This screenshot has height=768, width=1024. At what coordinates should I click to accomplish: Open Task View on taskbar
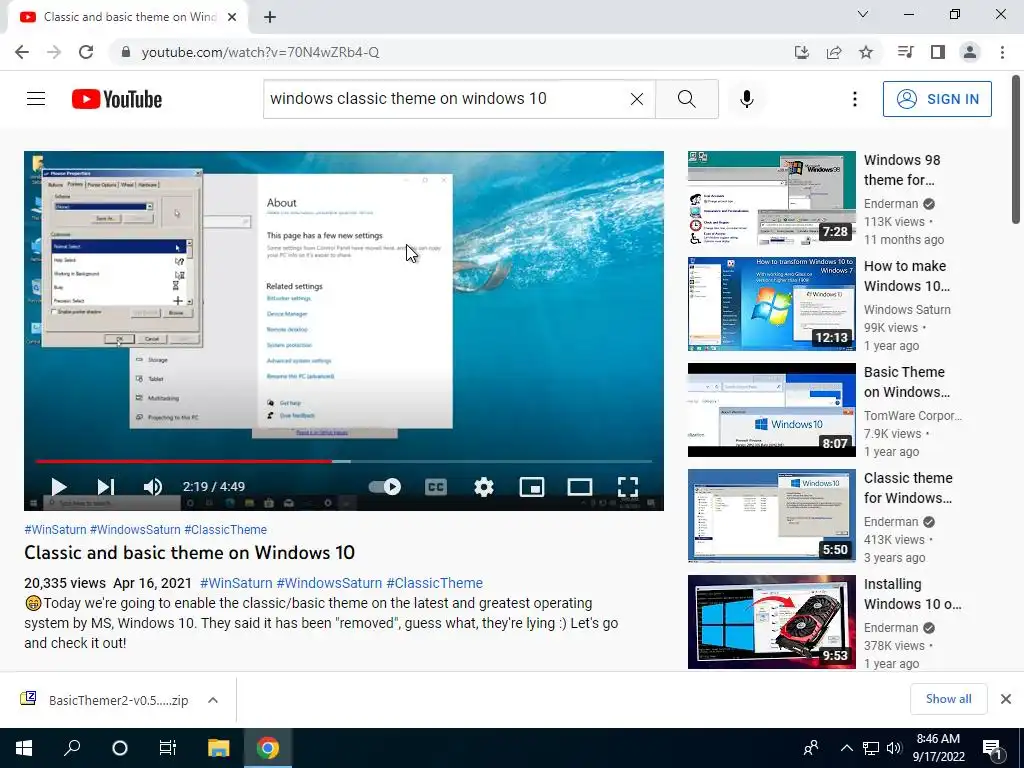point(168,748)
